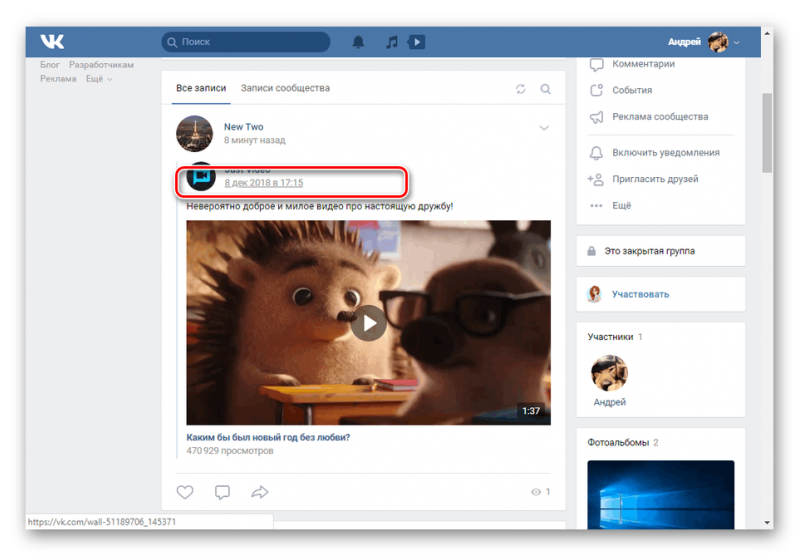
Task: Like the post with heart icon
Action: (185, 492)
